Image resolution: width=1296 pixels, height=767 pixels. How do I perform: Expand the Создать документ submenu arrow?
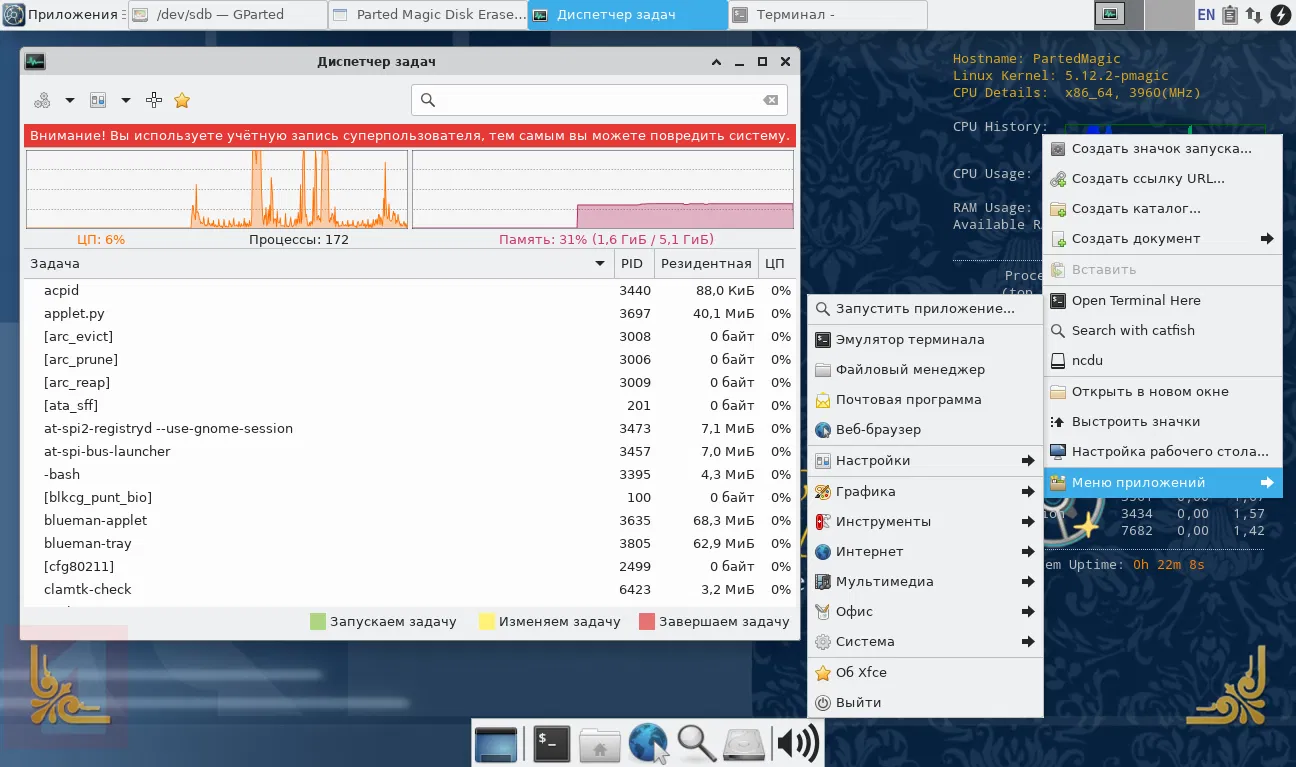[x=1267, y=239]
